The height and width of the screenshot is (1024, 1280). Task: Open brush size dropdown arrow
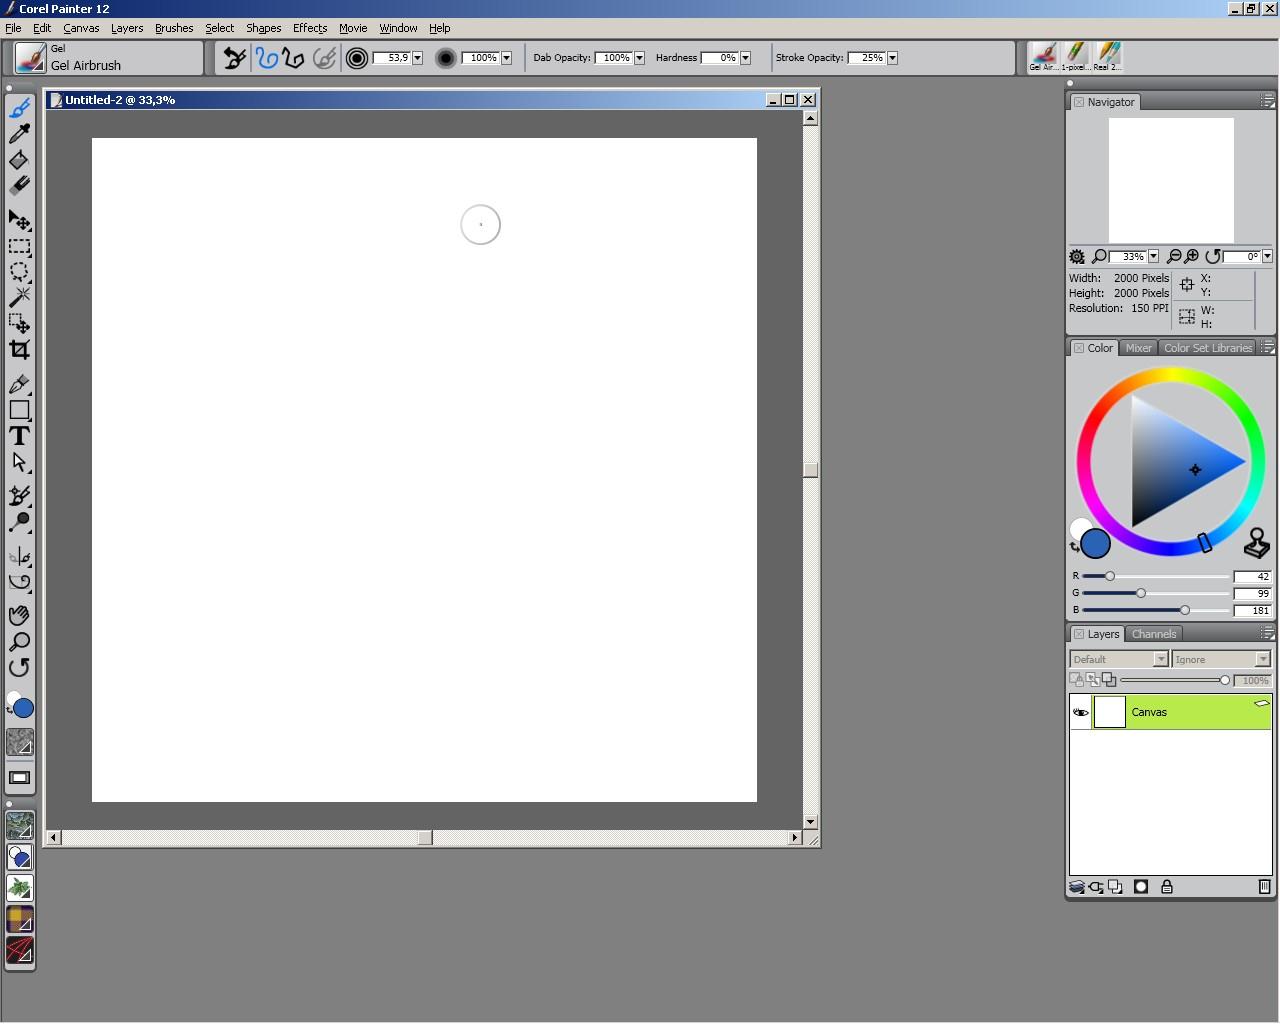pos(418,58)
